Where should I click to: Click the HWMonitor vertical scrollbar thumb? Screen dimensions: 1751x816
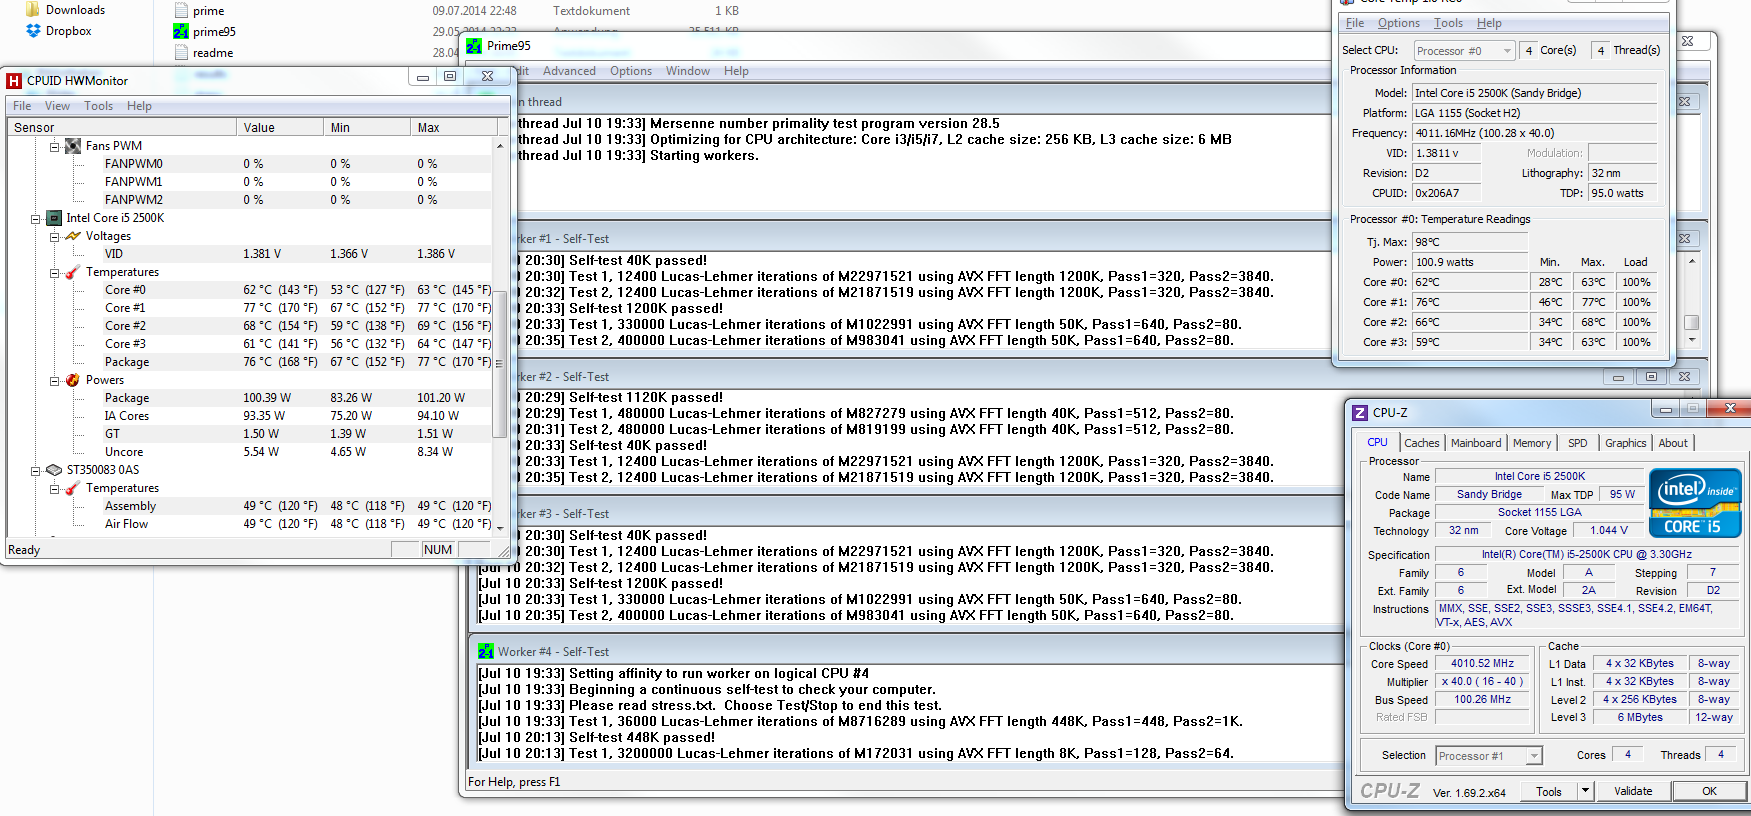coord(500,365)
